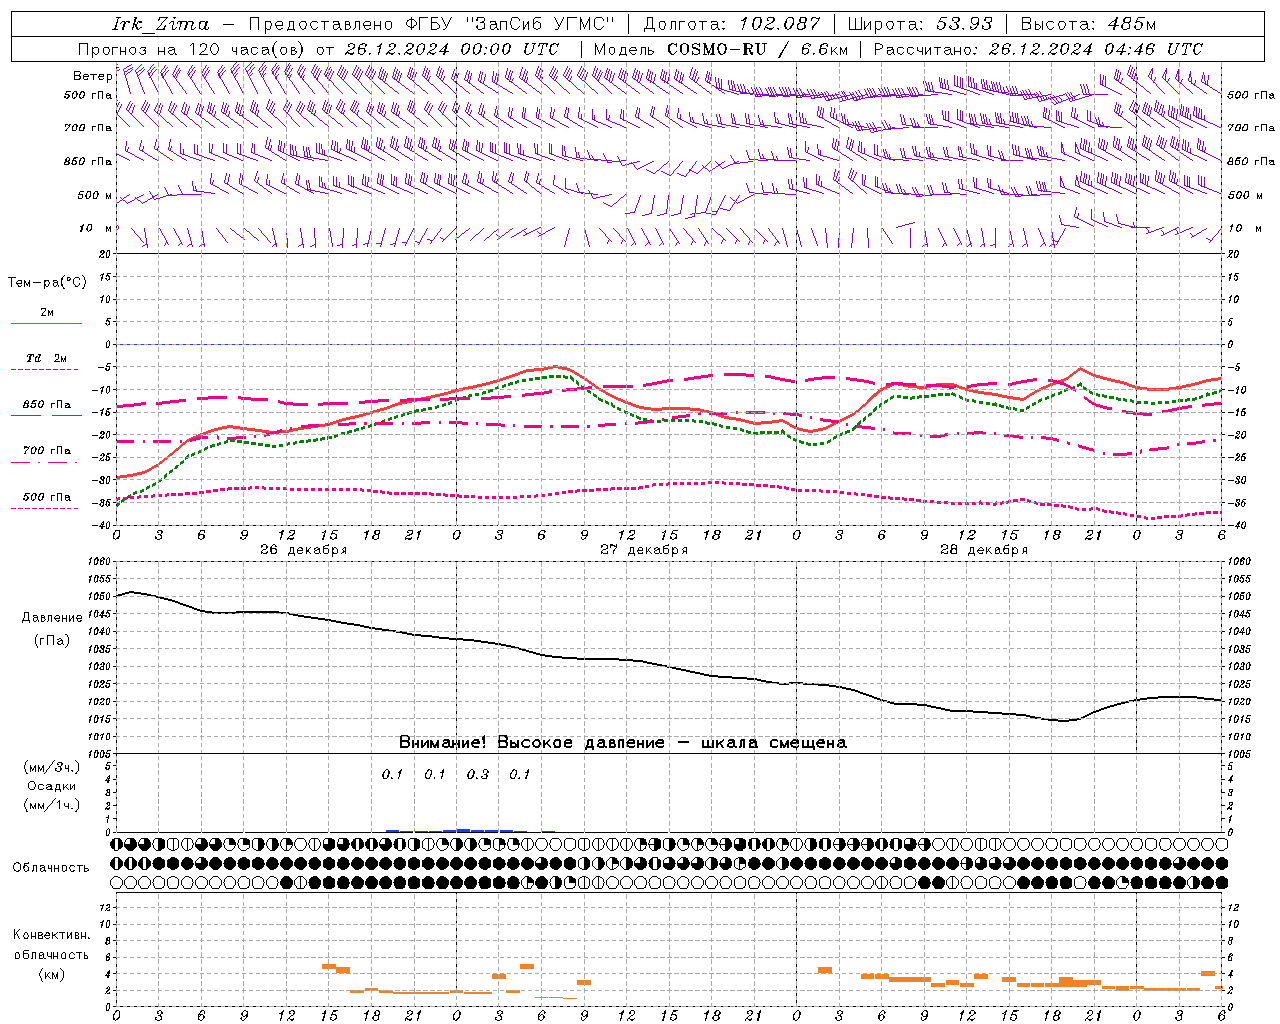The image size is (1280, 1024).
Task: Click the 0.3 precipitation amount value
Action: (478, 774)
